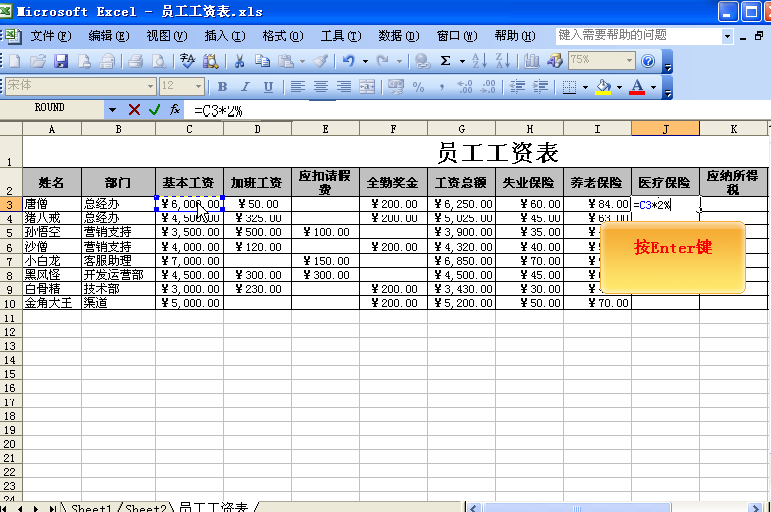Launch the Chart Wizard
Image resolution: width=771 pixels, height=512 pixels.
point(531,61)
